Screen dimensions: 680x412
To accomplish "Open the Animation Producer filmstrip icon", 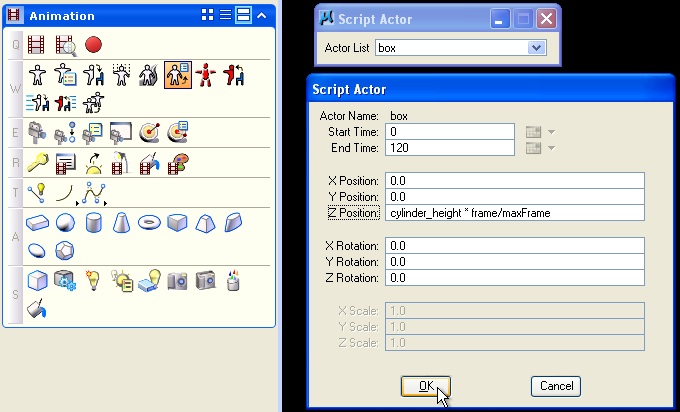I will point(36,45).
